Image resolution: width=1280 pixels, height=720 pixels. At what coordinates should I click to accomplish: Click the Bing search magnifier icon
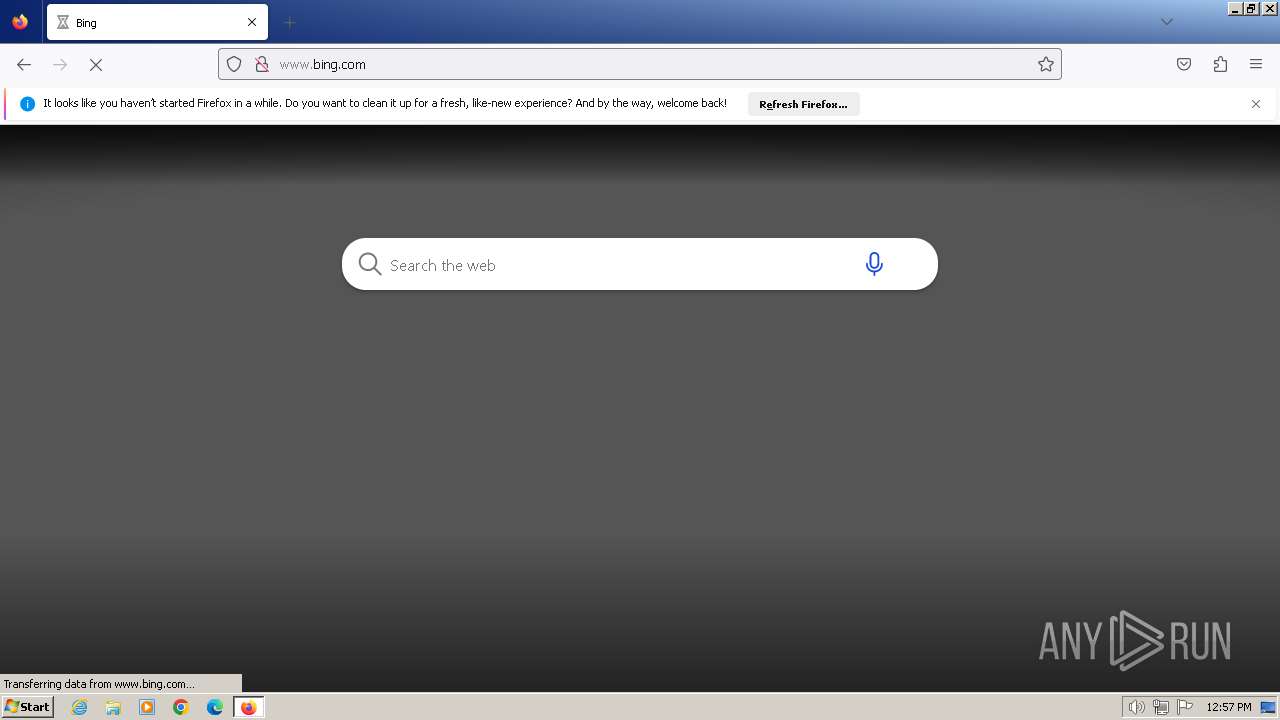pyautogui.click(x=370, y=264)
